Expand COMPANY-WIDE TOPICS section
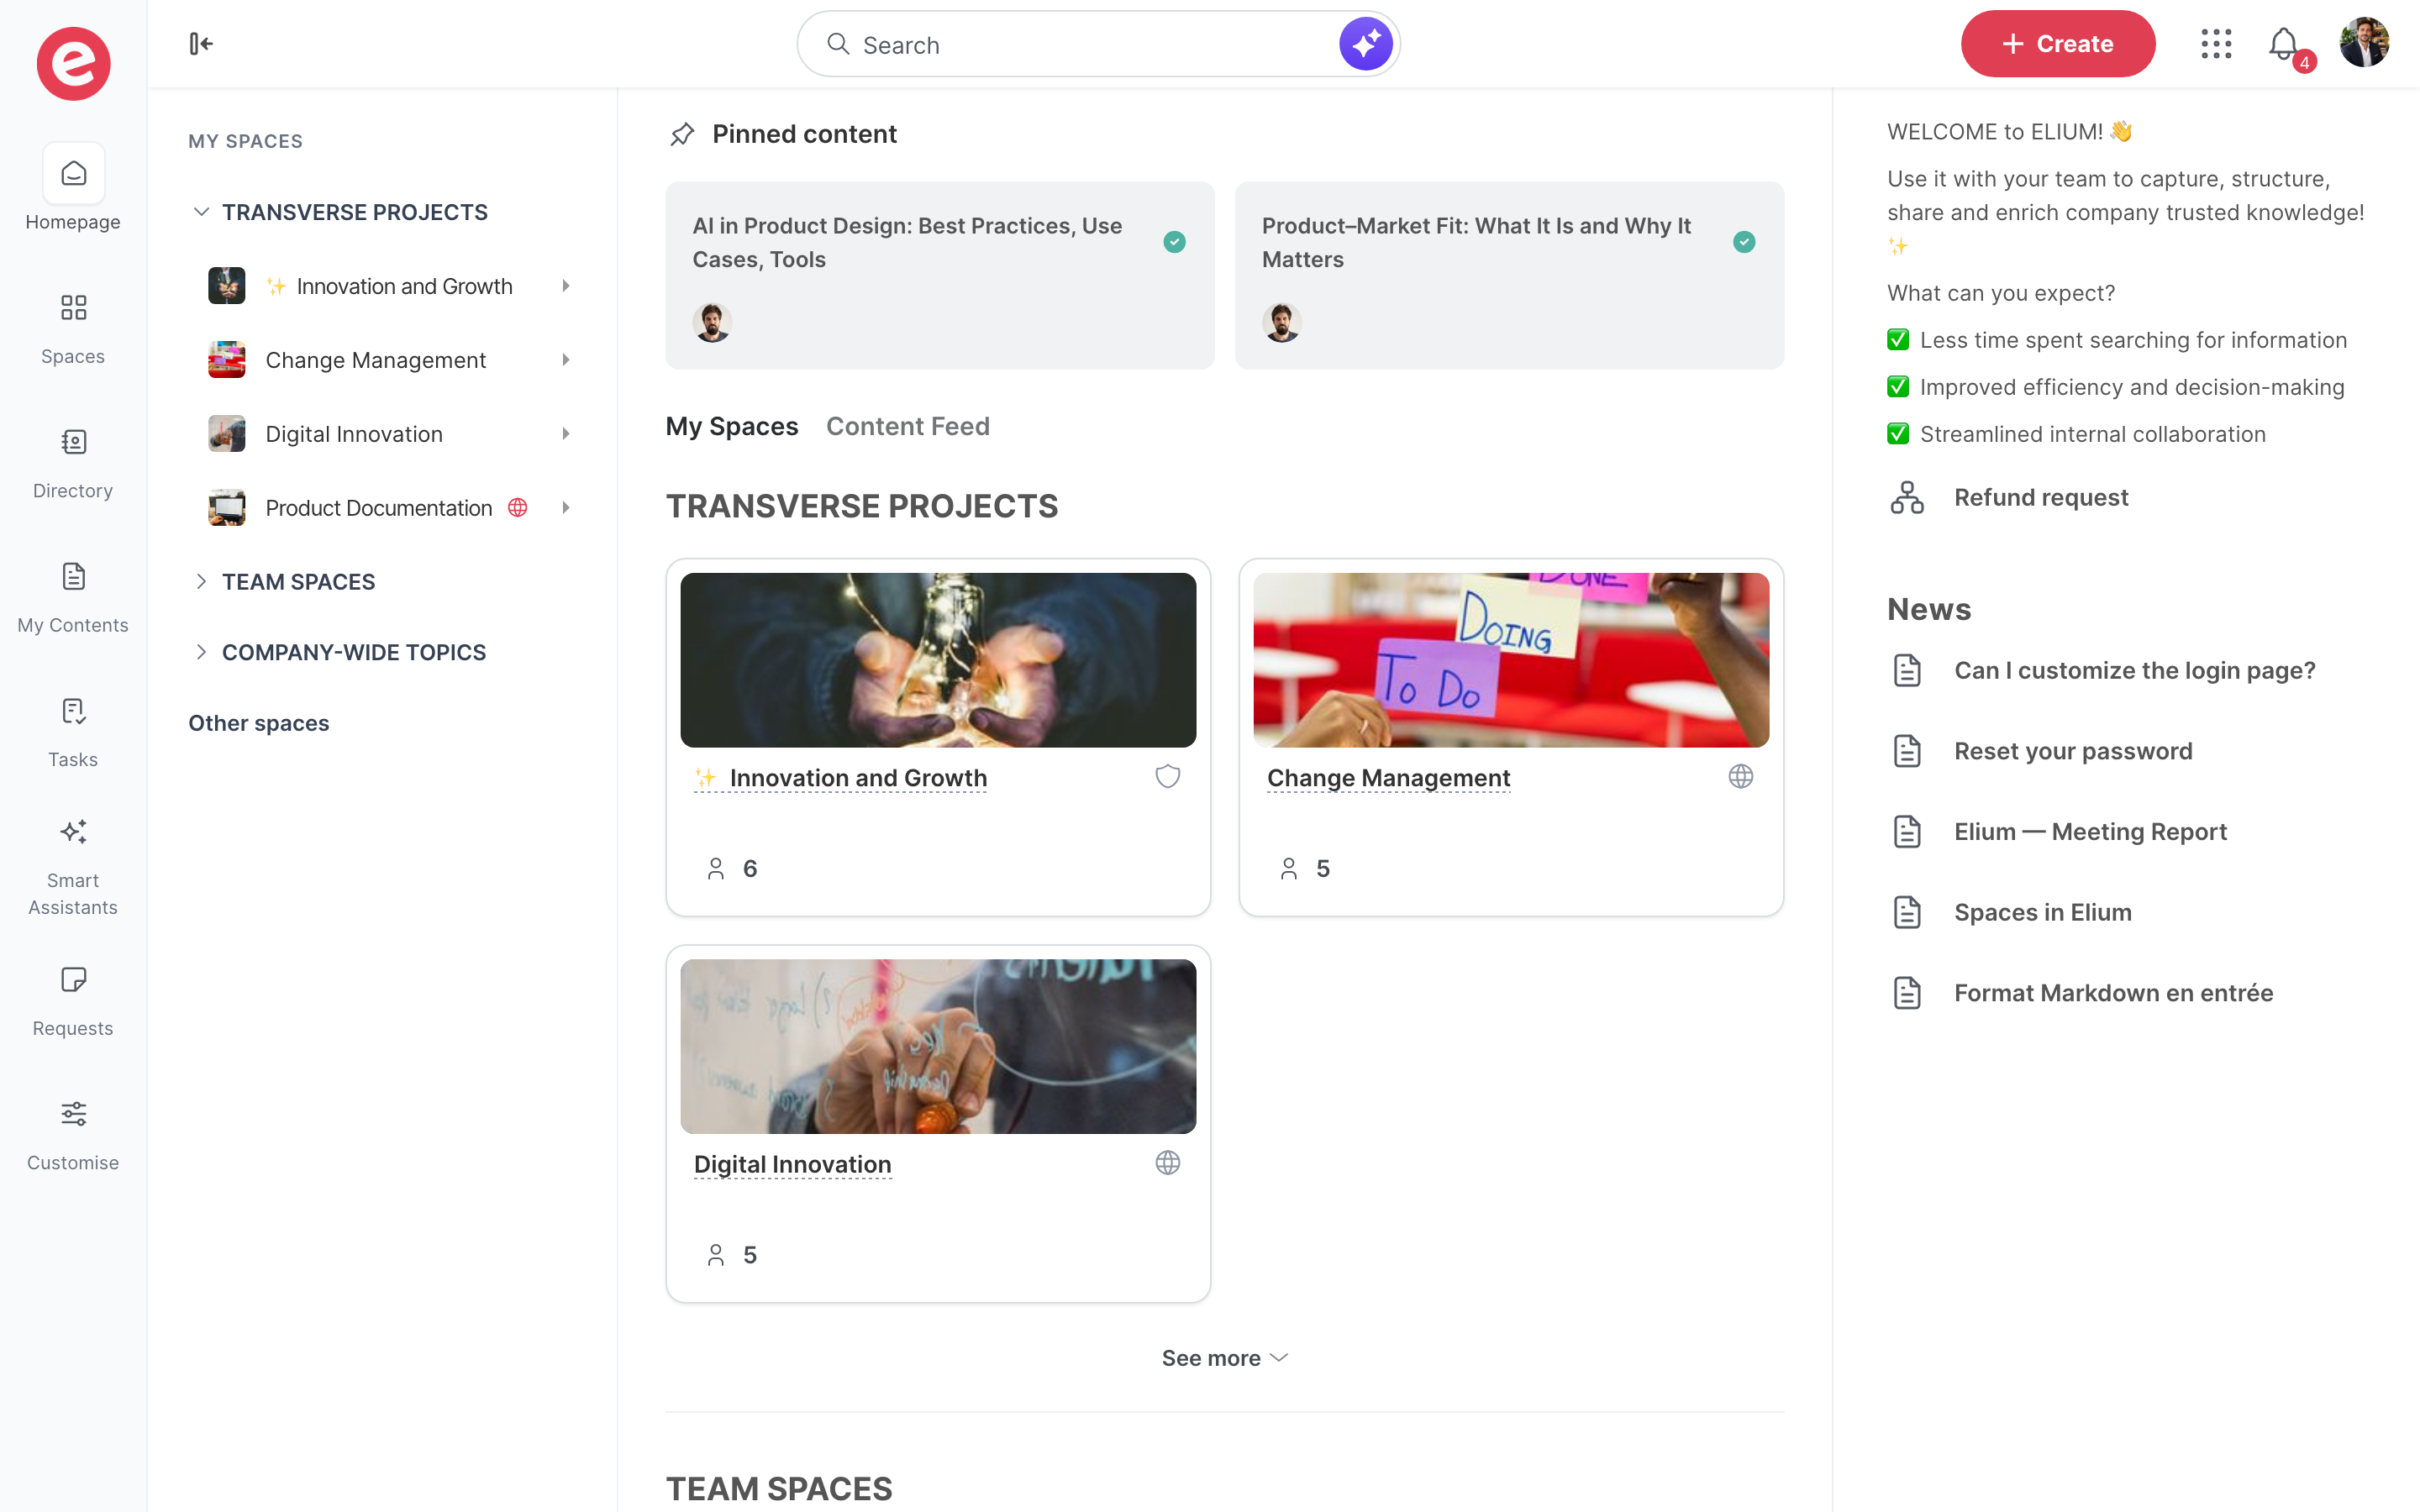This screenshot has width=2420, height=1512. (x=201, y=652)
